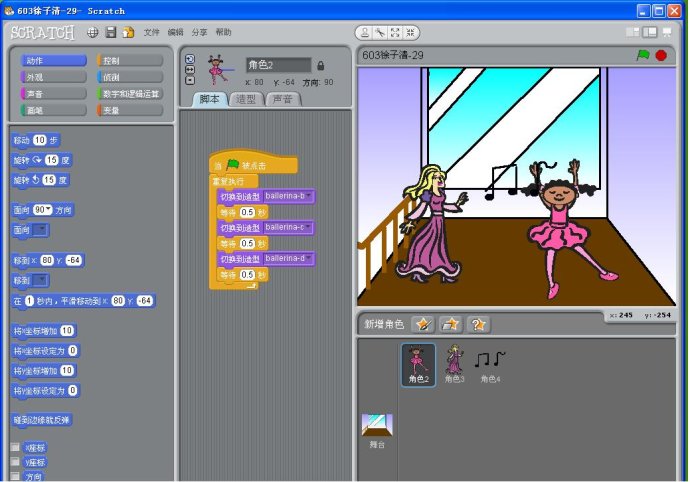690x482 pixels.
Task: Select the duplicate stamp tool
Action: [365, 33]
